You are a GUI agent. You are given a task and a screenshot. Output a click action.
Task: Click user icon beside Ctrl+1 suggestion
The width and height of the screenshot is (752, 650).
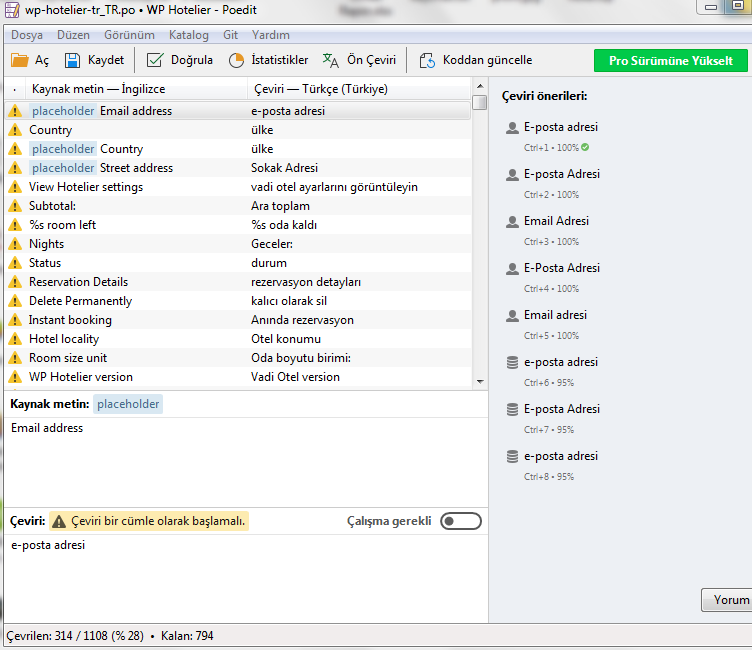click(x=512, y=128)
